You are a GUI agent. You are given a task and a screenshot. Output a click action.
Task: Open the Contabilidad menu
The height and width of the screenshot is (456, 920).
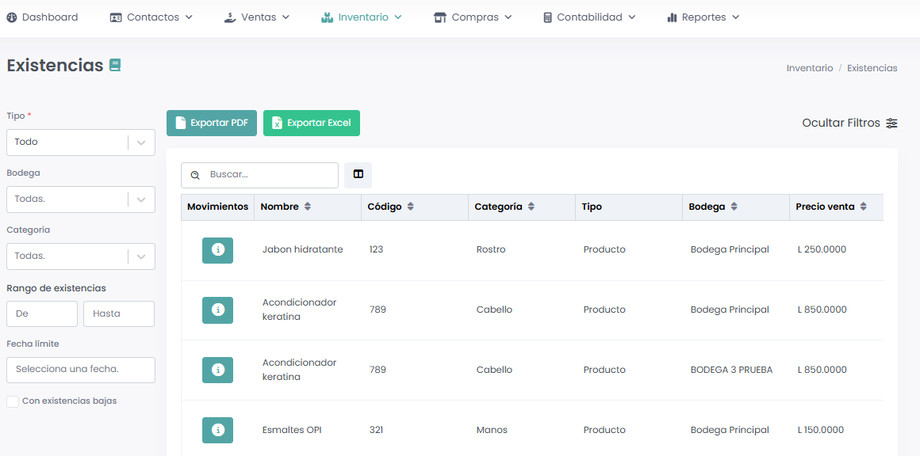click(588, 17)
